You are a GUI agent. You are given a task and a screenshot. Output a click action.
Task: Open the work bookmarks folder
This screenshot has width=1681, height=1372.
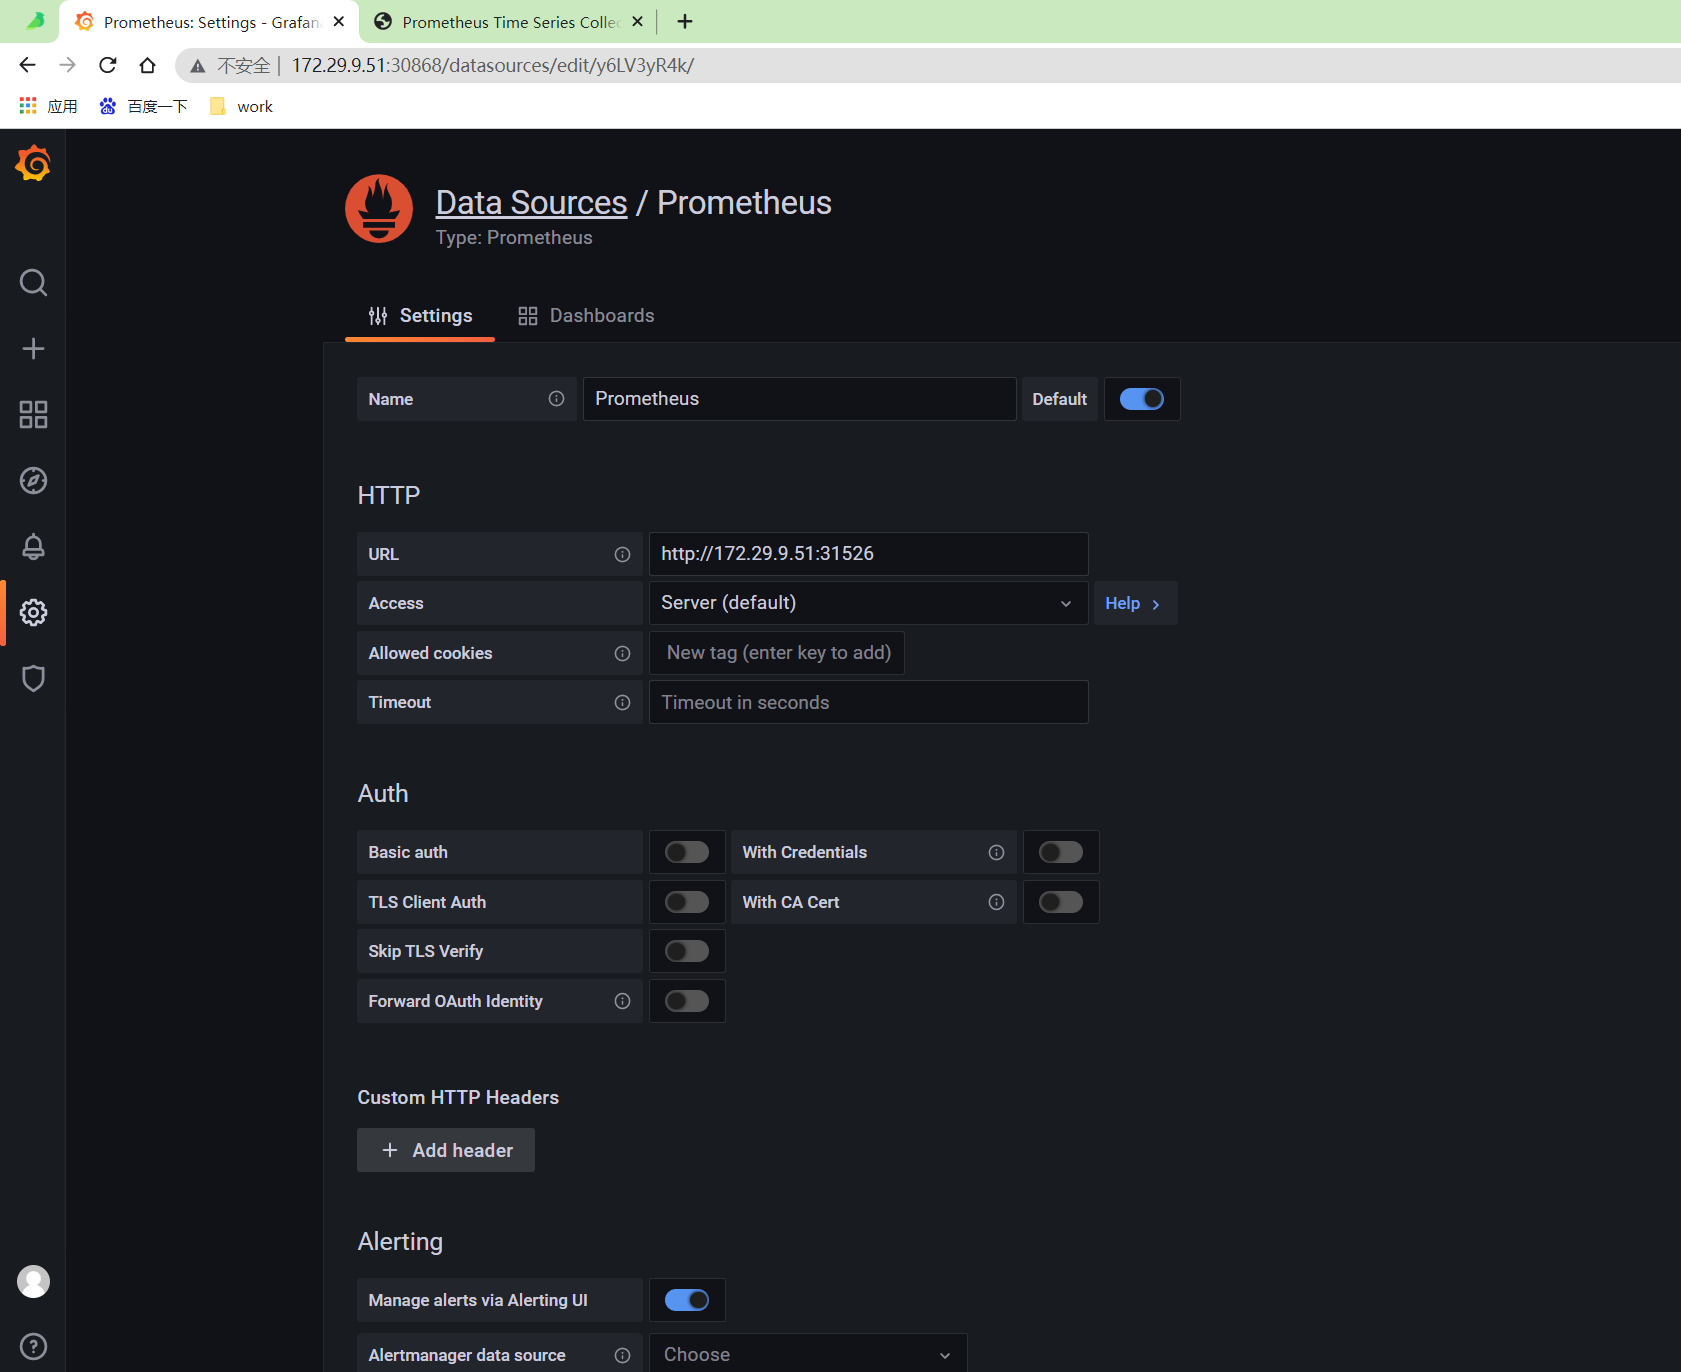click(241, 106)
